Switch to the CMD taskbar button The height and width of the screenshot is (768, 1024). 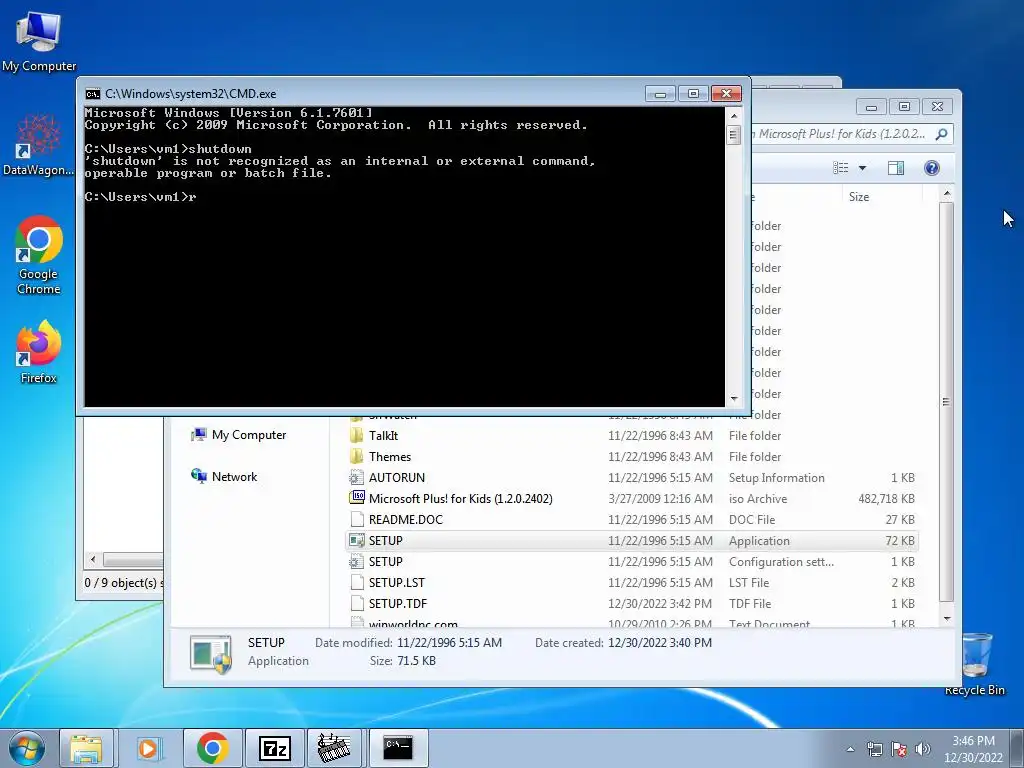tap(398, 748)
